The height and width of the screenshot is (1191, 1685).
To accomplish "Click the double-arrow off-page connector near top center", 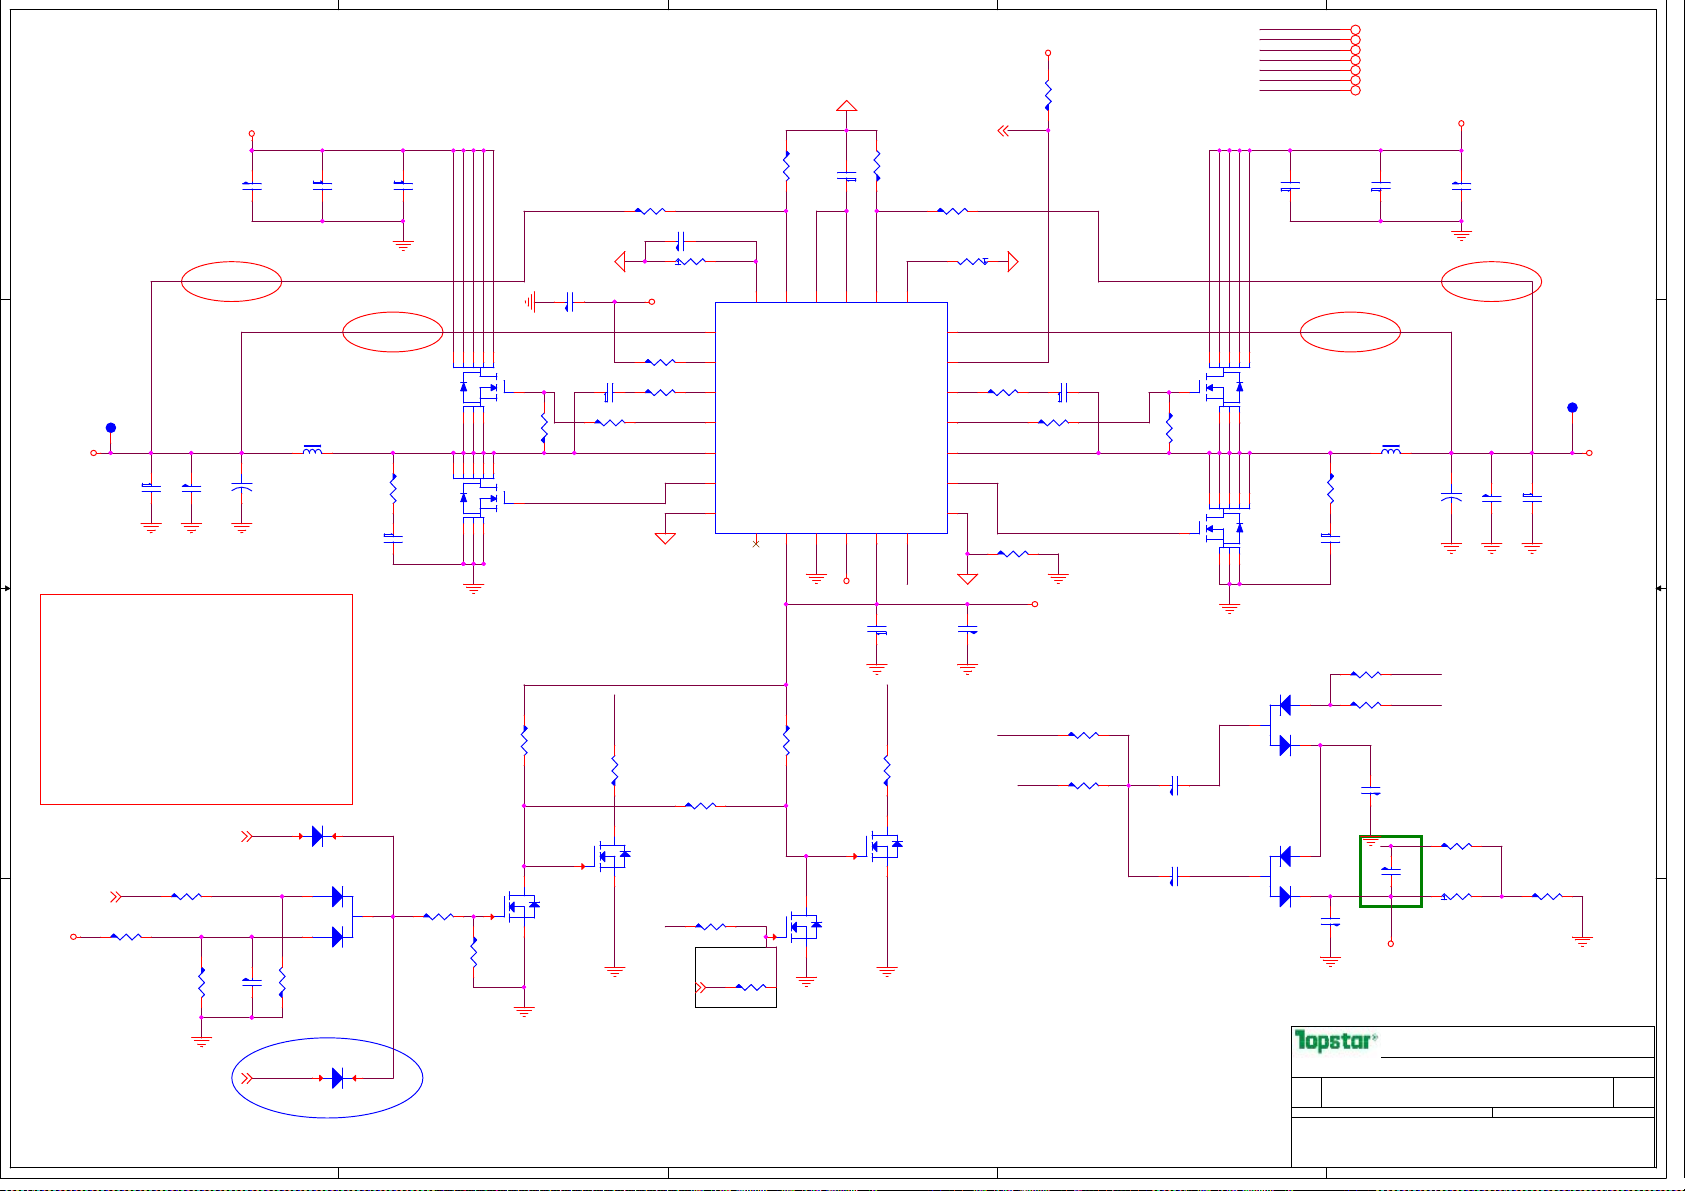I will [1004, 130].
